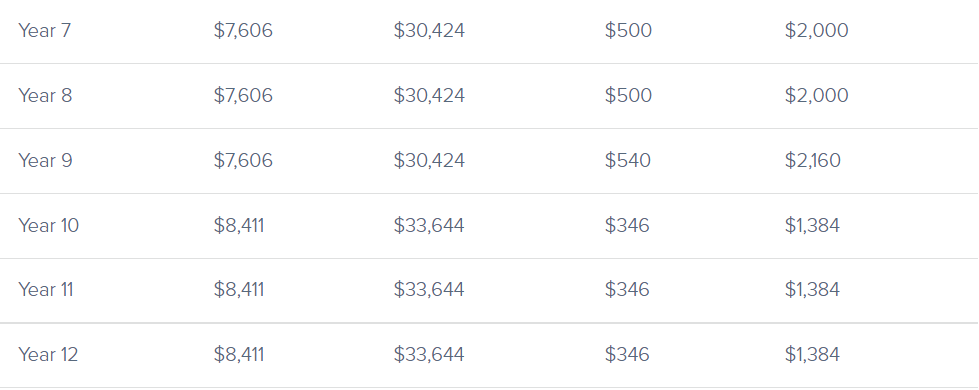Select the Year 9 row label
This screenshot has height=390, width=979.
point(45,160)
